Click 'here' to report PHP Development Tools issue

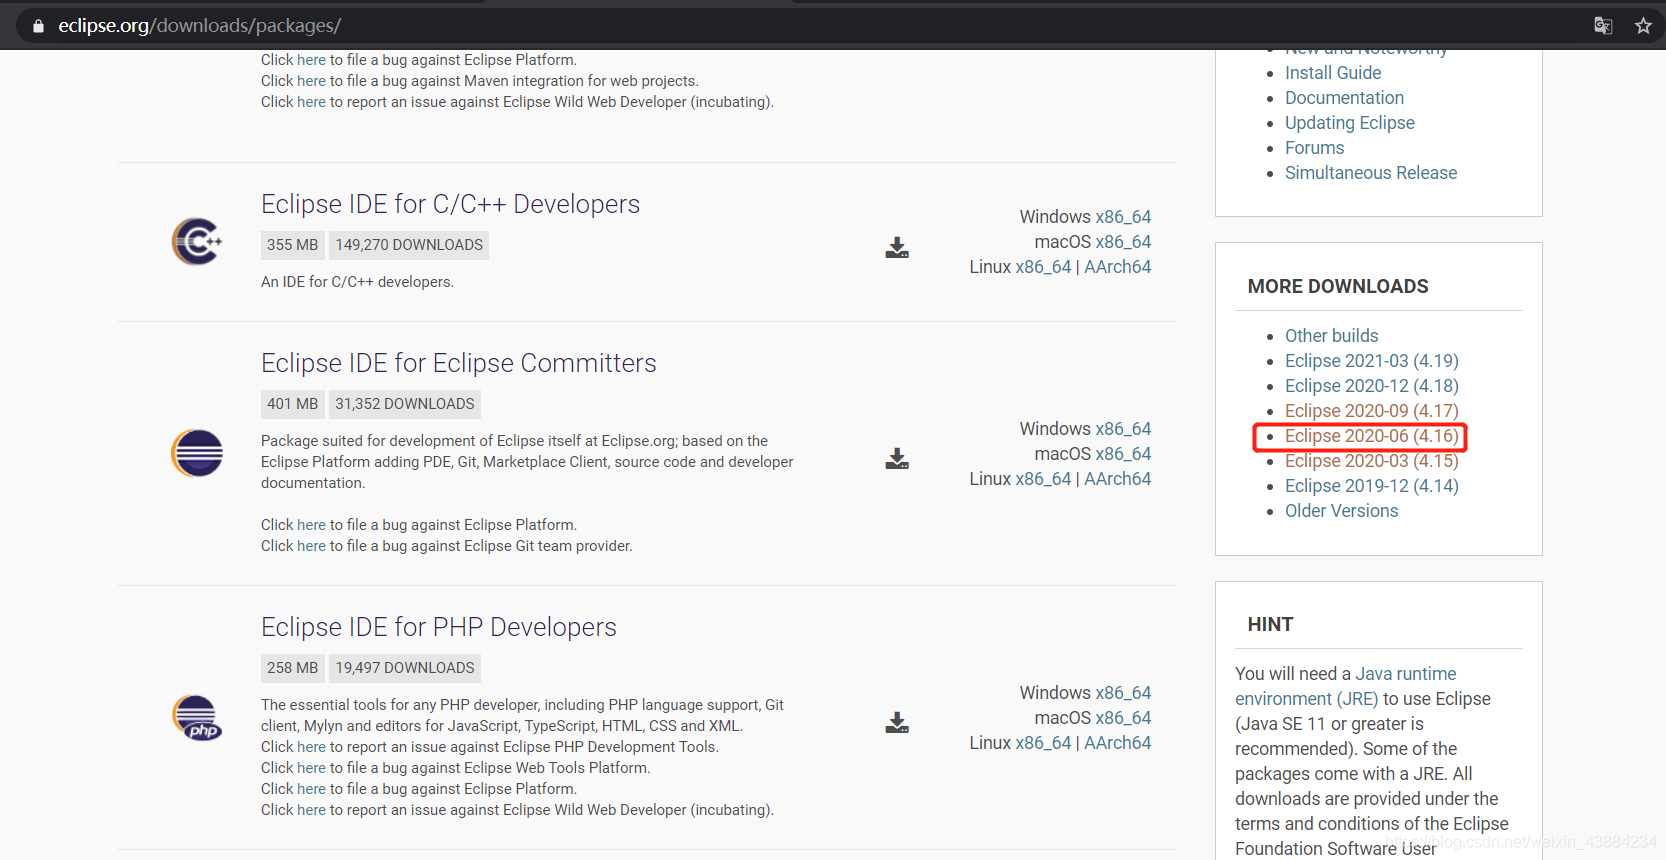click(311, 747)
